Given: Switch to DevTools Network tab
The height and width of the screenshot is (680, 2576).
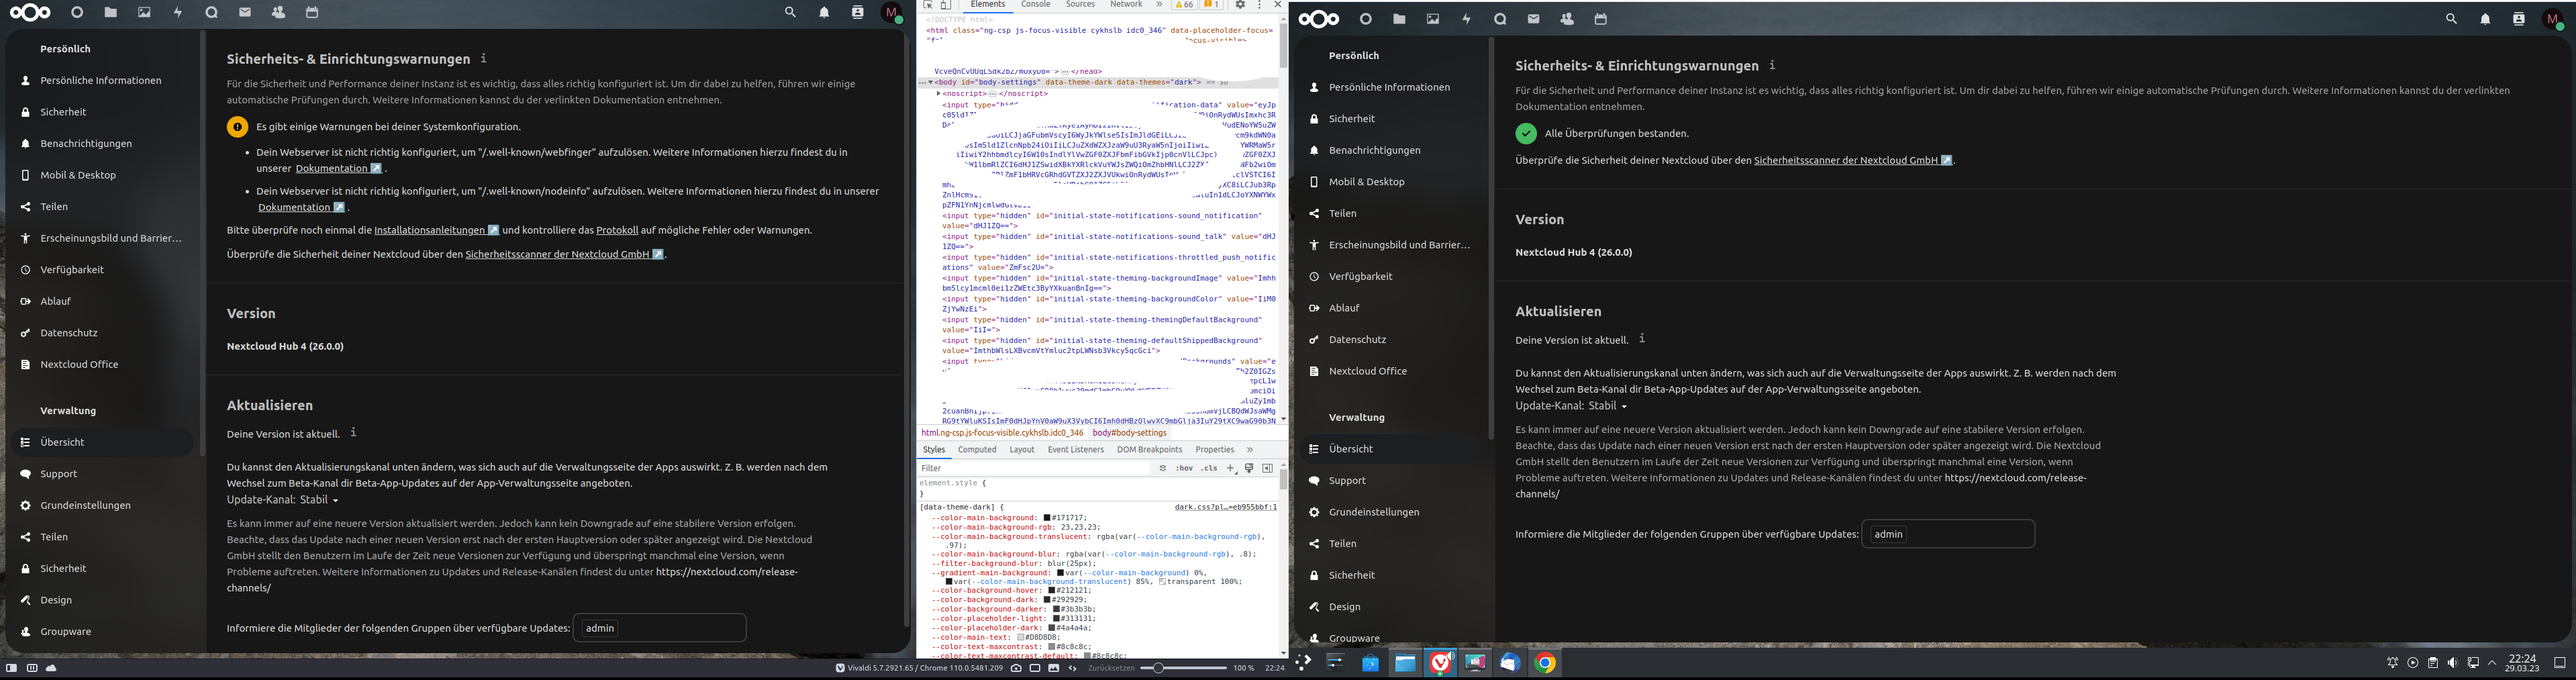Looking at the screenshot, I should tap(1127, 4).
